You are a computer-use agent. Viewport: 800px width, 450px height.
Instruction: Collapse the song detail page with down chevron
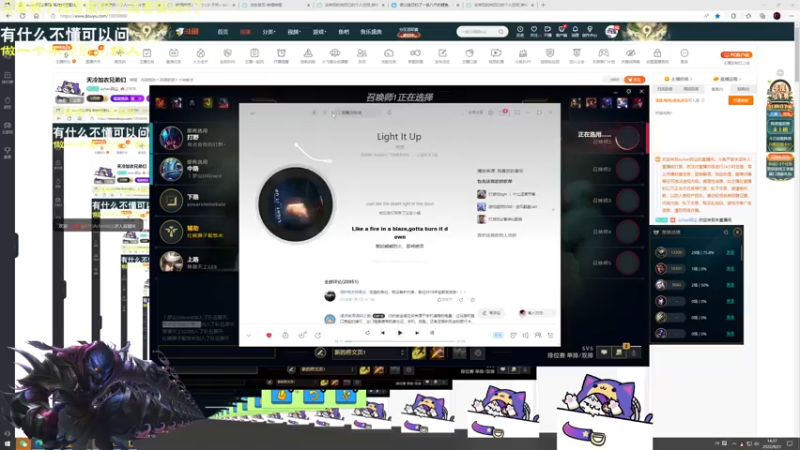pos(253,113)
